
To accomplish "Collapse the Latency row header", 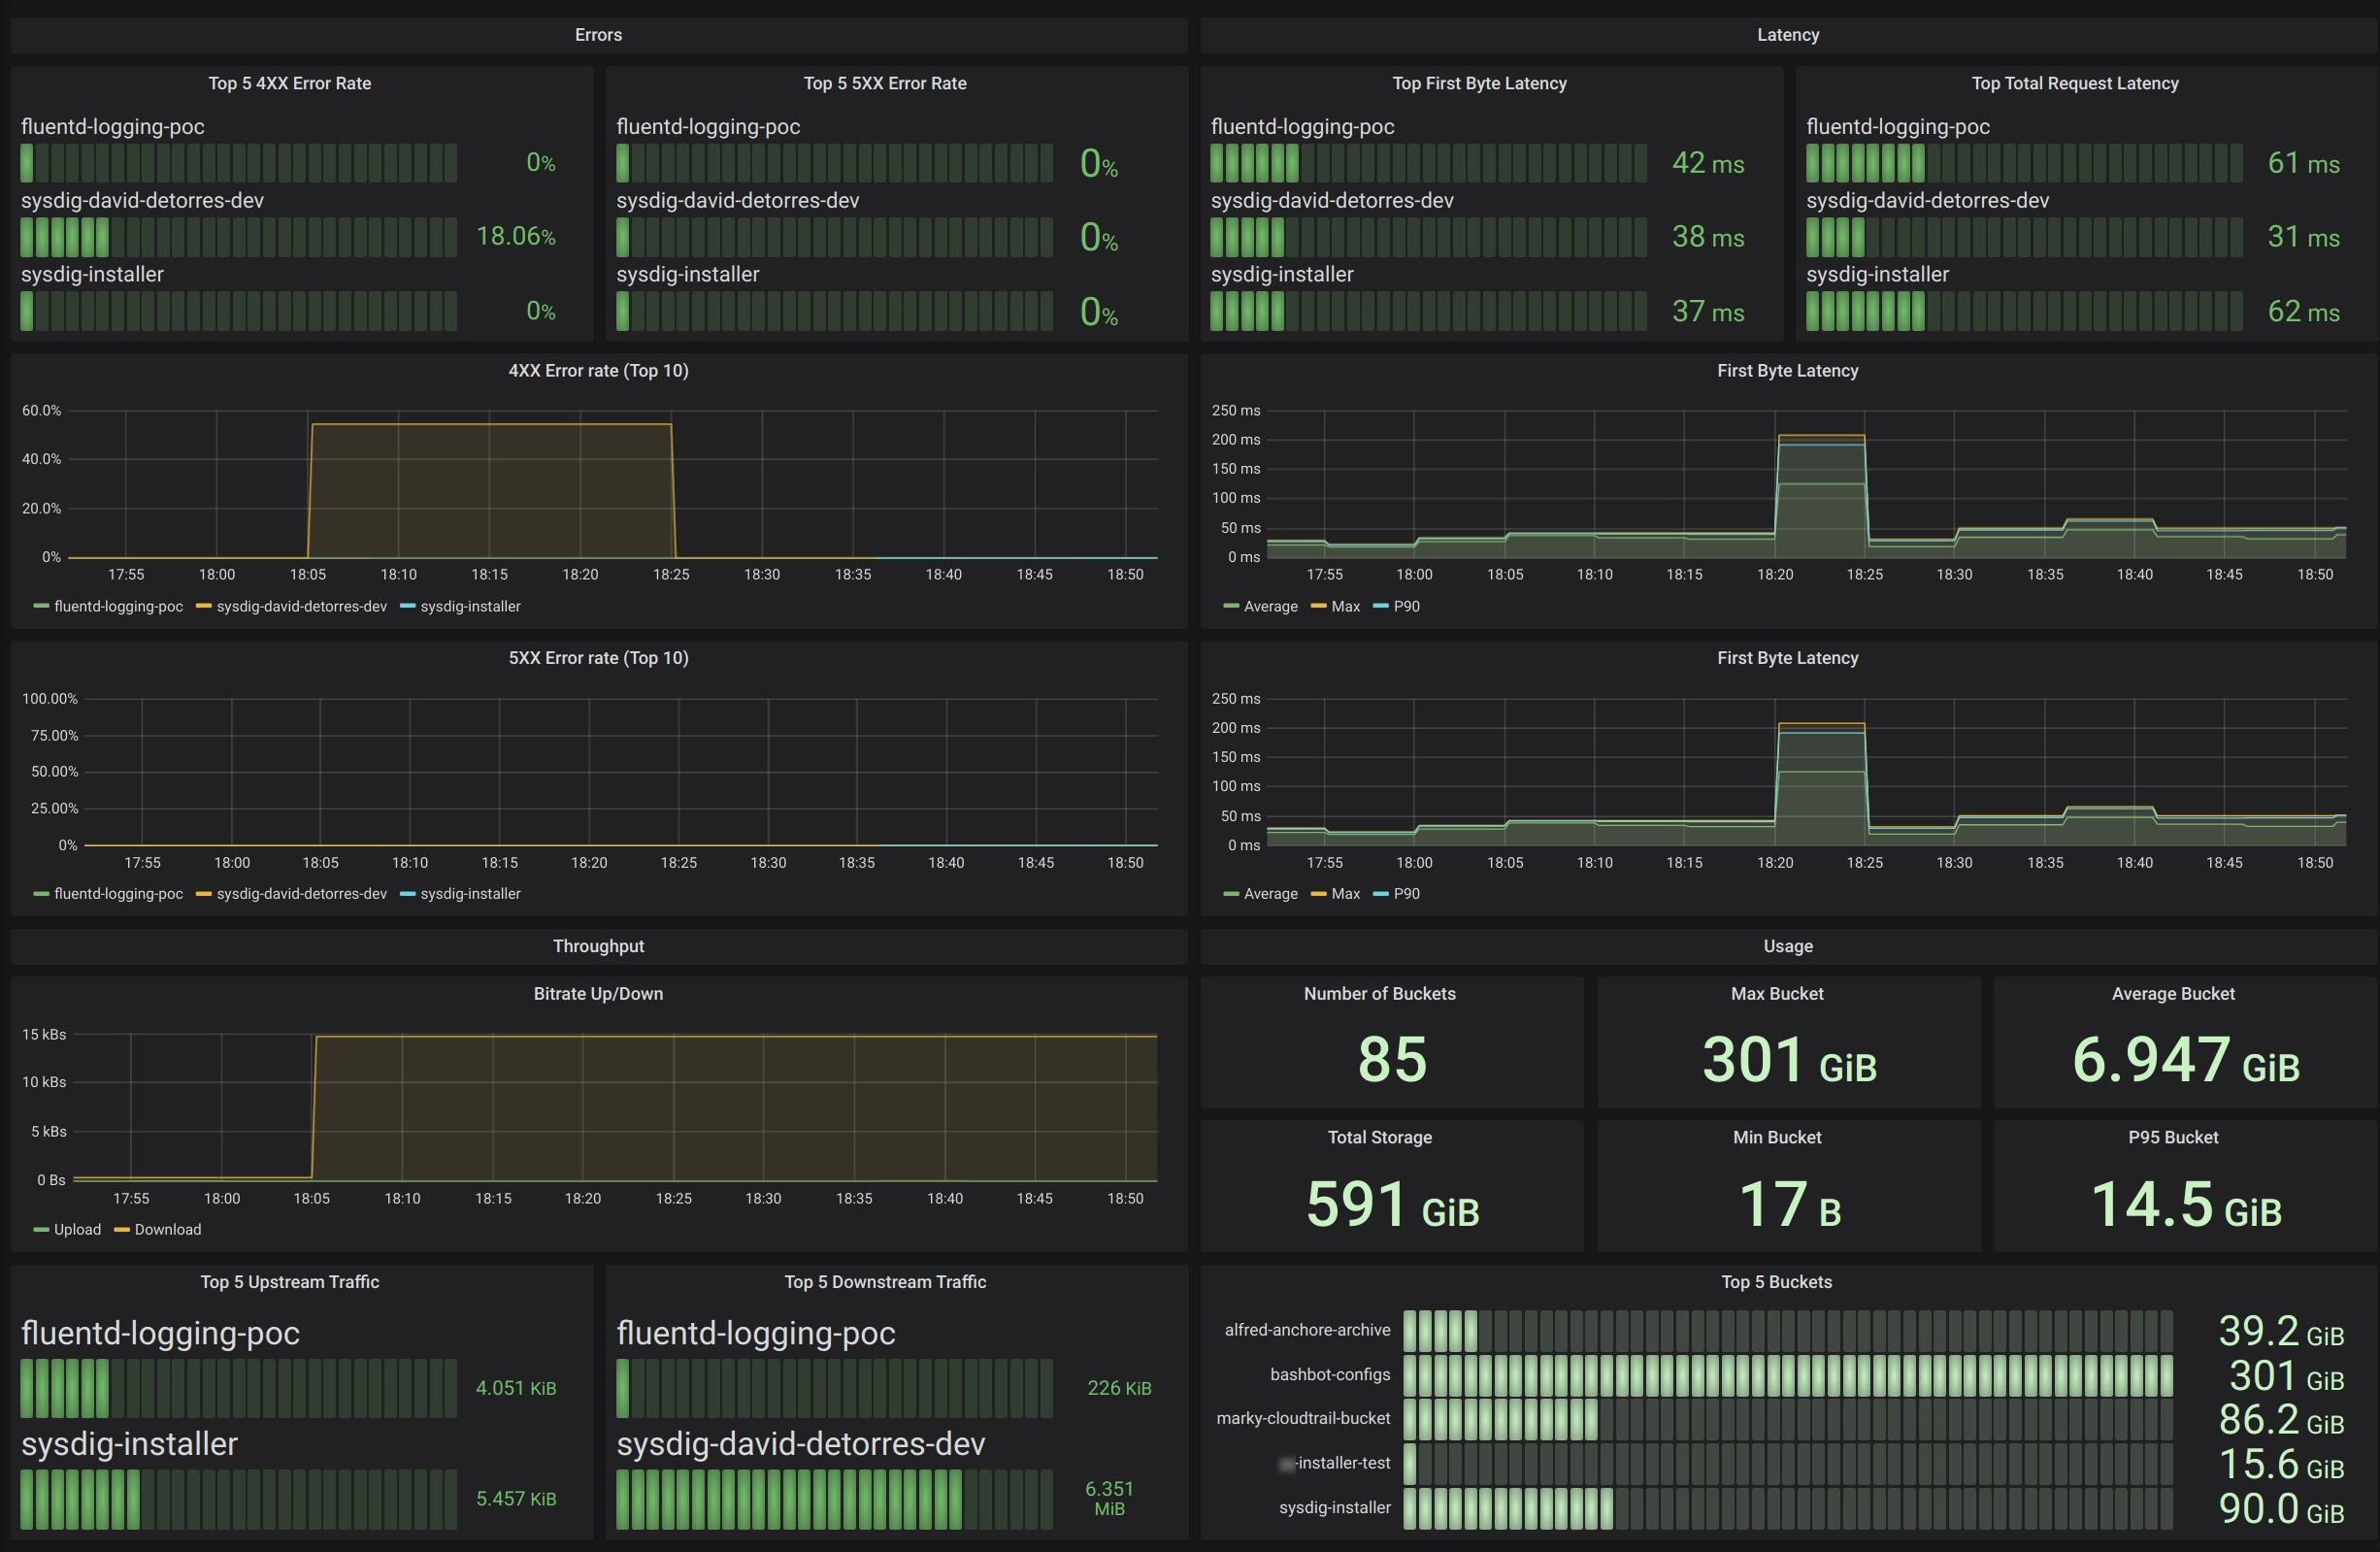I will point(1787,35).
